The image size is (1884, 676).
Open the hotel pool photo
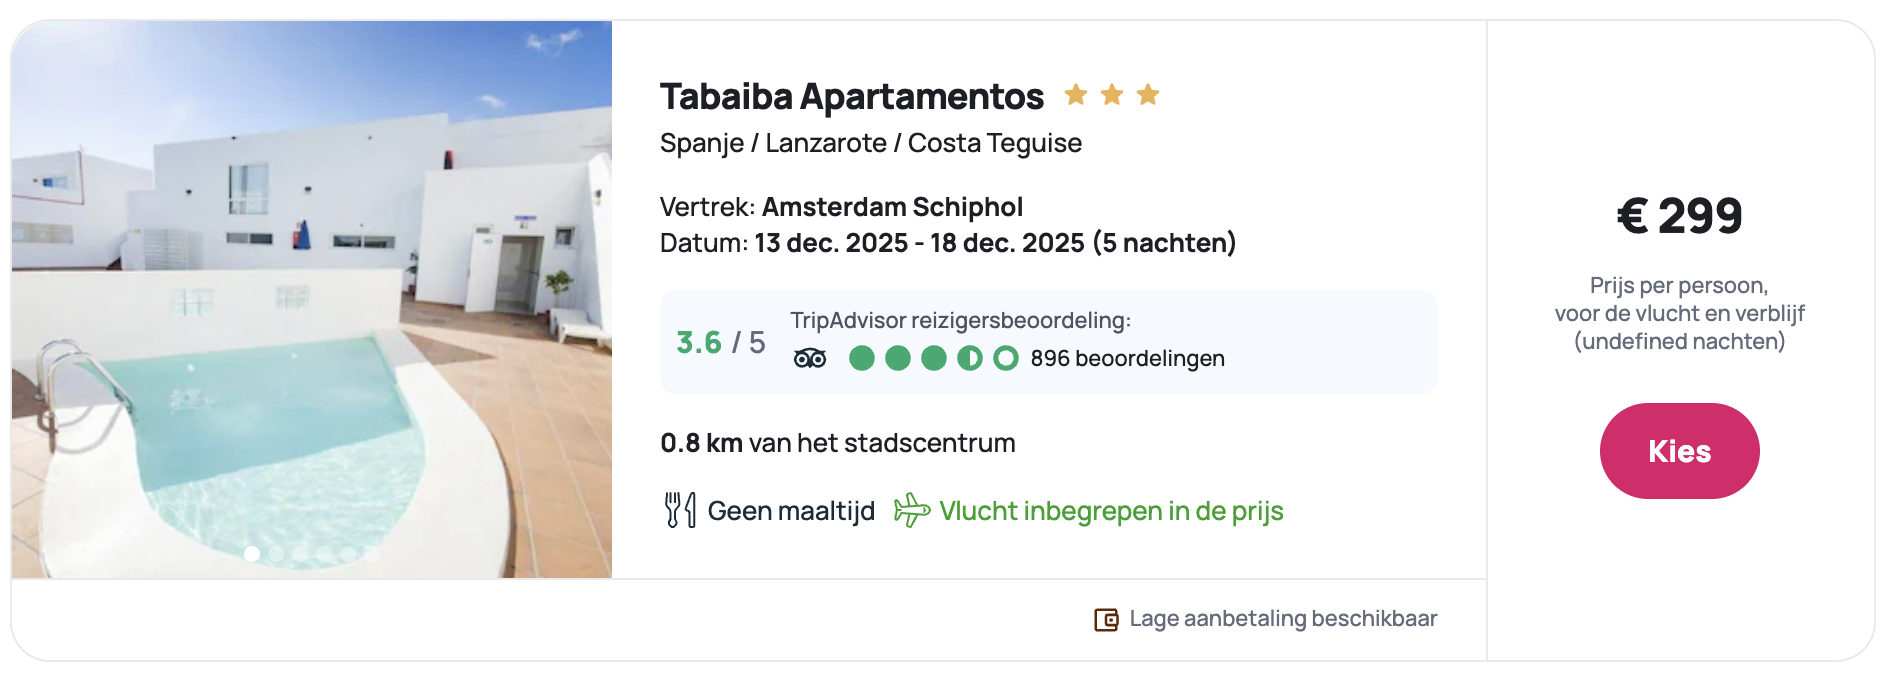[312, 300]
